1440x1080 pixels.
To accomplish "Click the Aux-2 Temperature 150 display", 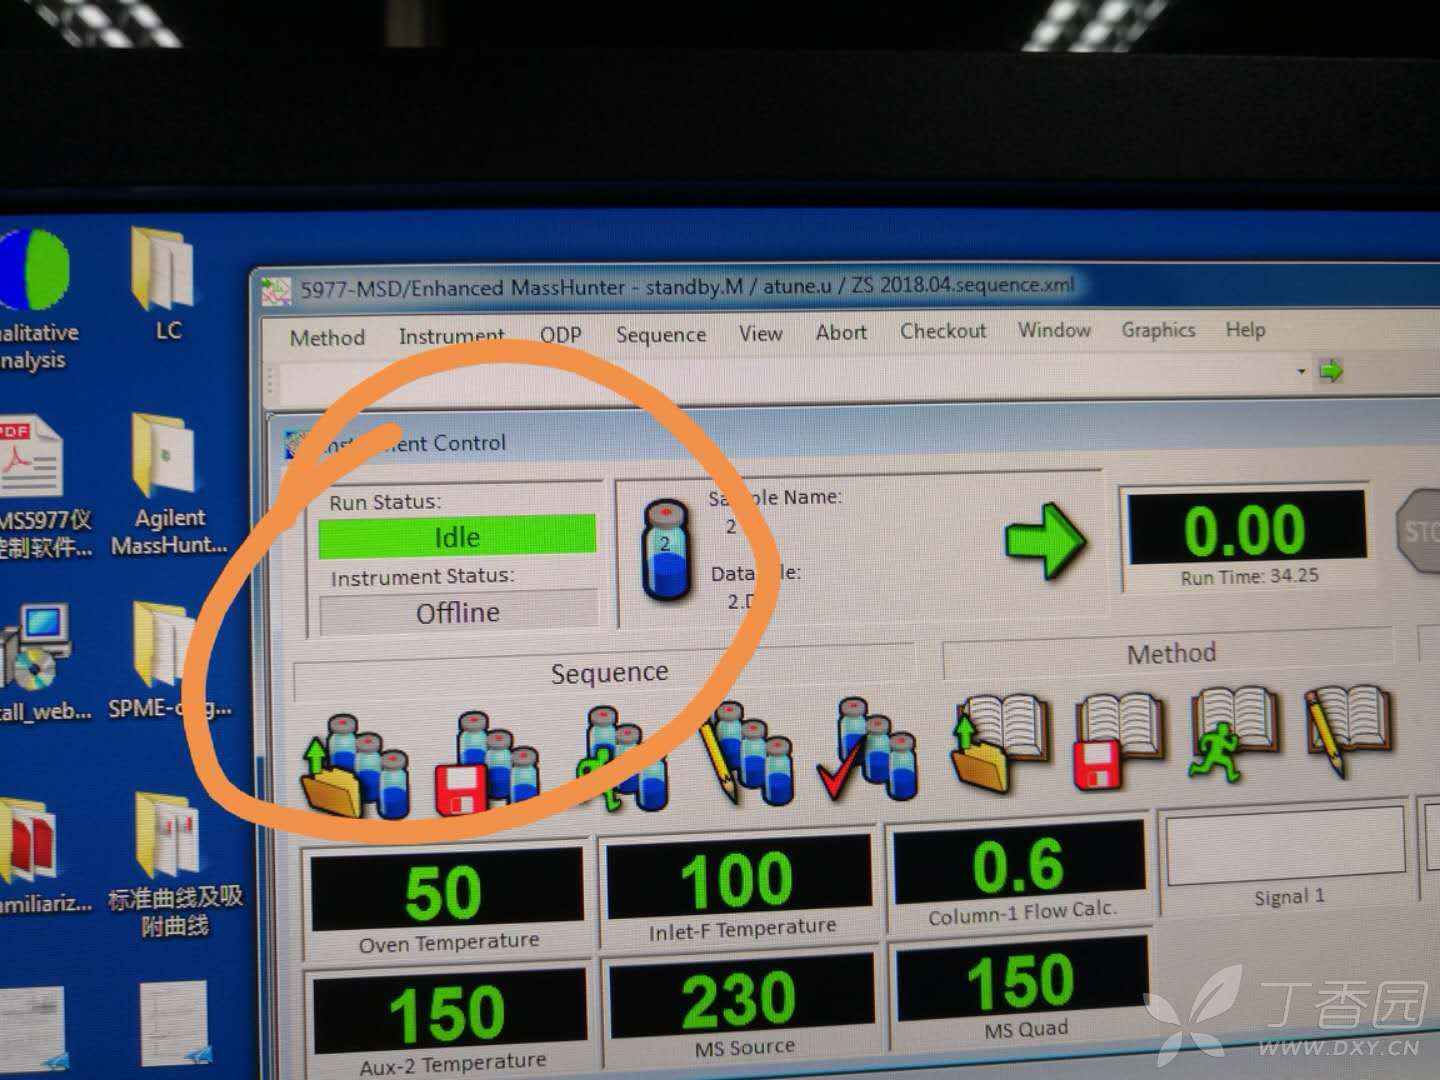I will tap(450, 1012).
